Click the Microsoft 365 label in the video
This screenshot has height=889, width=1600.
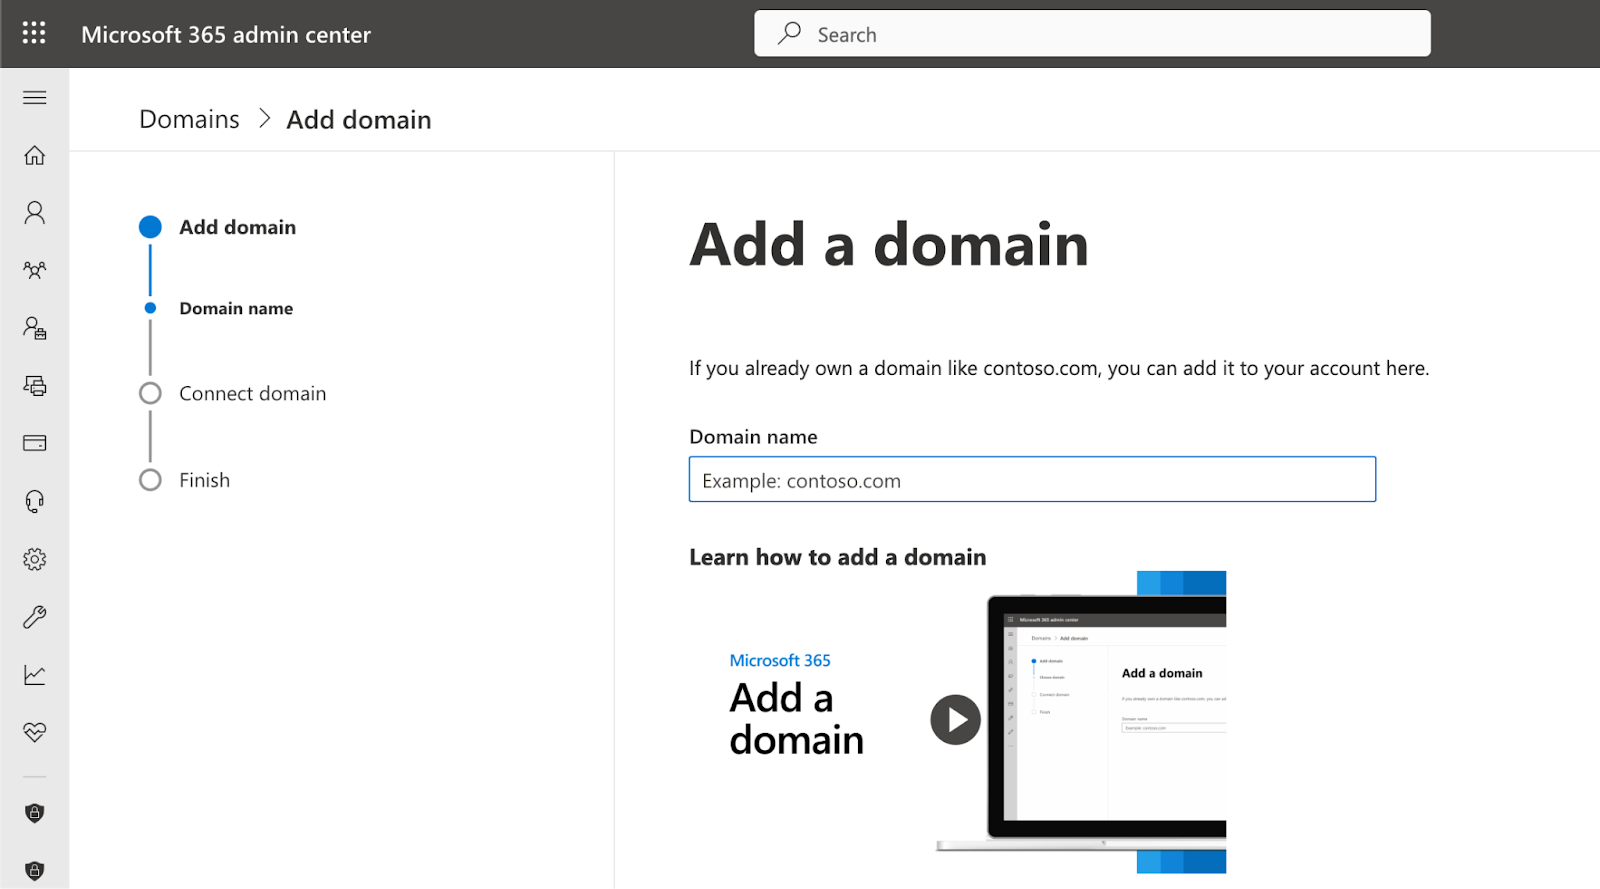point(780,660)
